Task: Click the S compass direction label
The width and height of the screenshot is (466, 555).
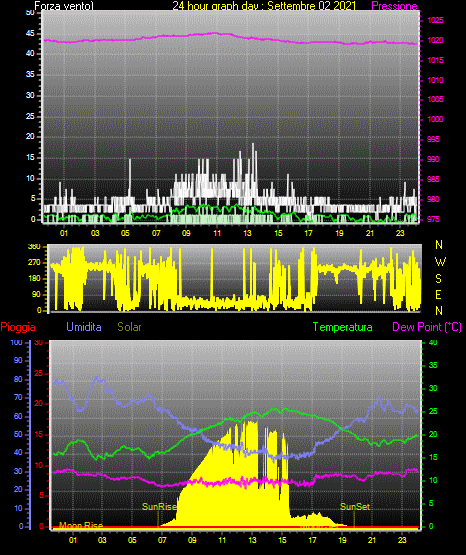Action: click(x=438, y=279)
